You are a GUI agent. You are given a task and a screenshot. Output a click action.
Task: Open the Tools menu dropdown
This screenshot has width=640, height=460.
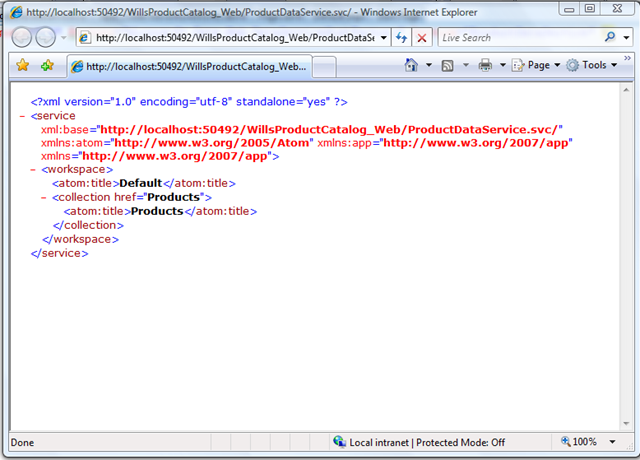click(594, 65)
